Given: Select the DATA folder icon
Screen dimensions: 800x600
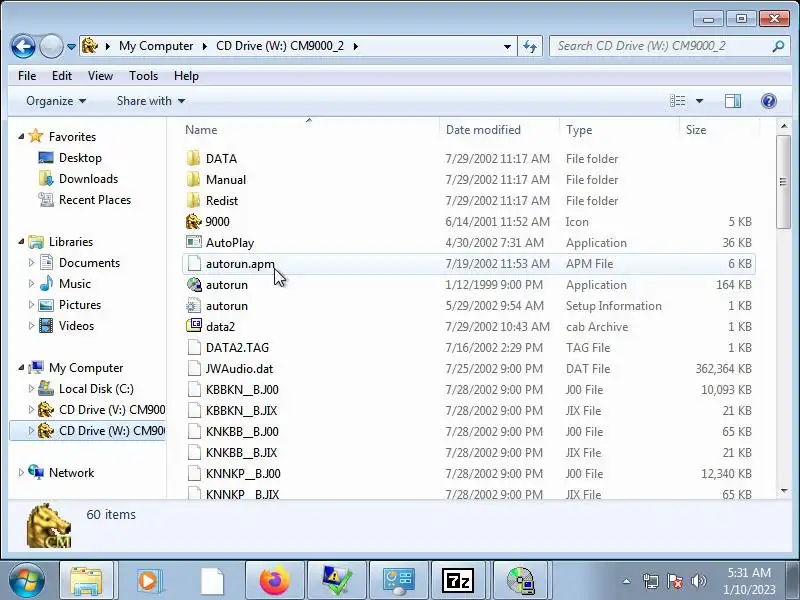Looking at the screenshot, I should [x=193, y=159].
